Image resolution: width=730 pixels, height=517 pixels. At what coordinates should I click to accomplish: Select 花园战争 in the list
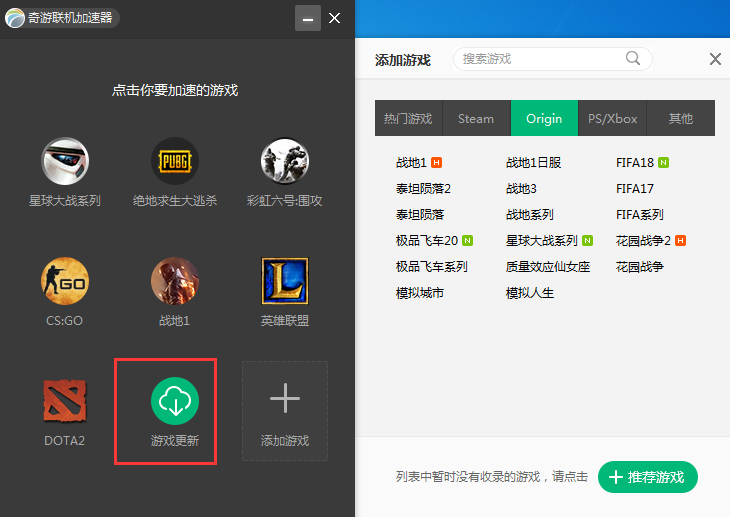[x=640, y=267]
